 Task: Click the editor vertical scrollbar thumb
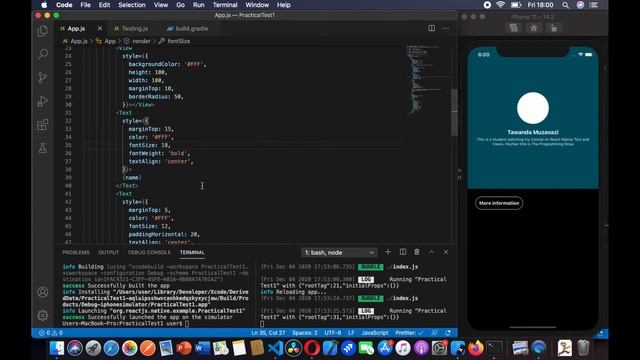[x=454, y=112]
